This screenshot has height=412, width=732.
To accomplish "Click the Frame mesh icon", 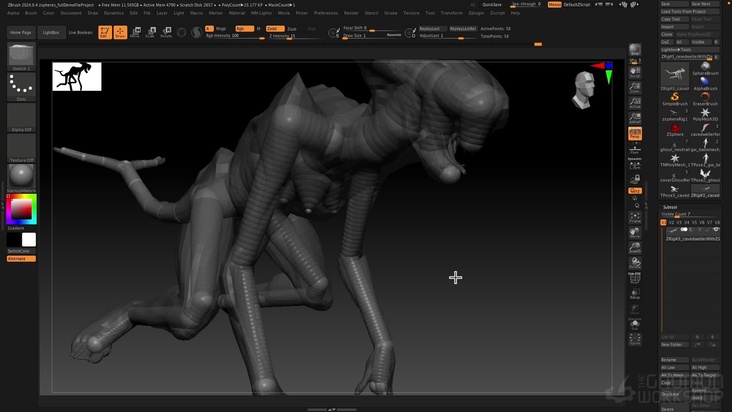I will coord(635,217).
